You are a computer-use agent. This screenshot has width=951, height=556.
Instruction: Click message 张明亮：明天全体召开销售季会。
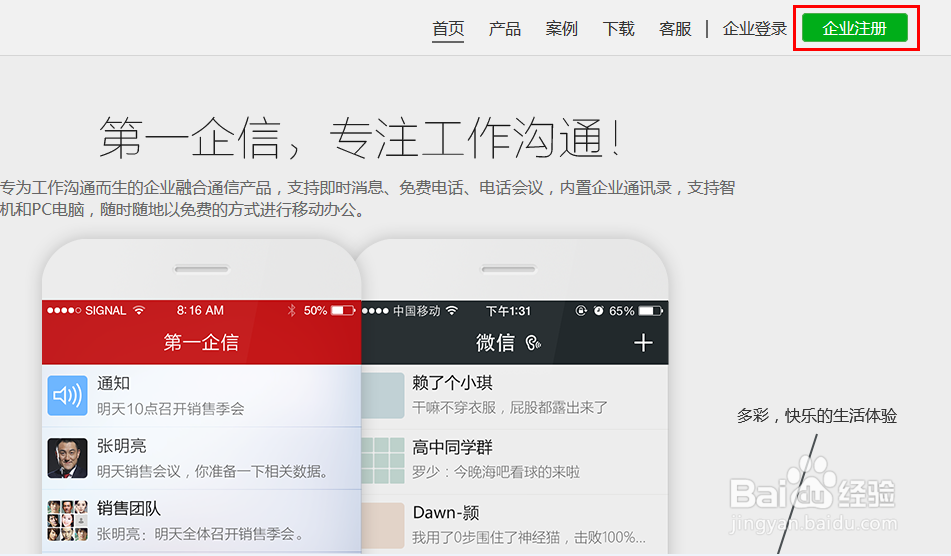pyautogui.click(x=200, y=534)
